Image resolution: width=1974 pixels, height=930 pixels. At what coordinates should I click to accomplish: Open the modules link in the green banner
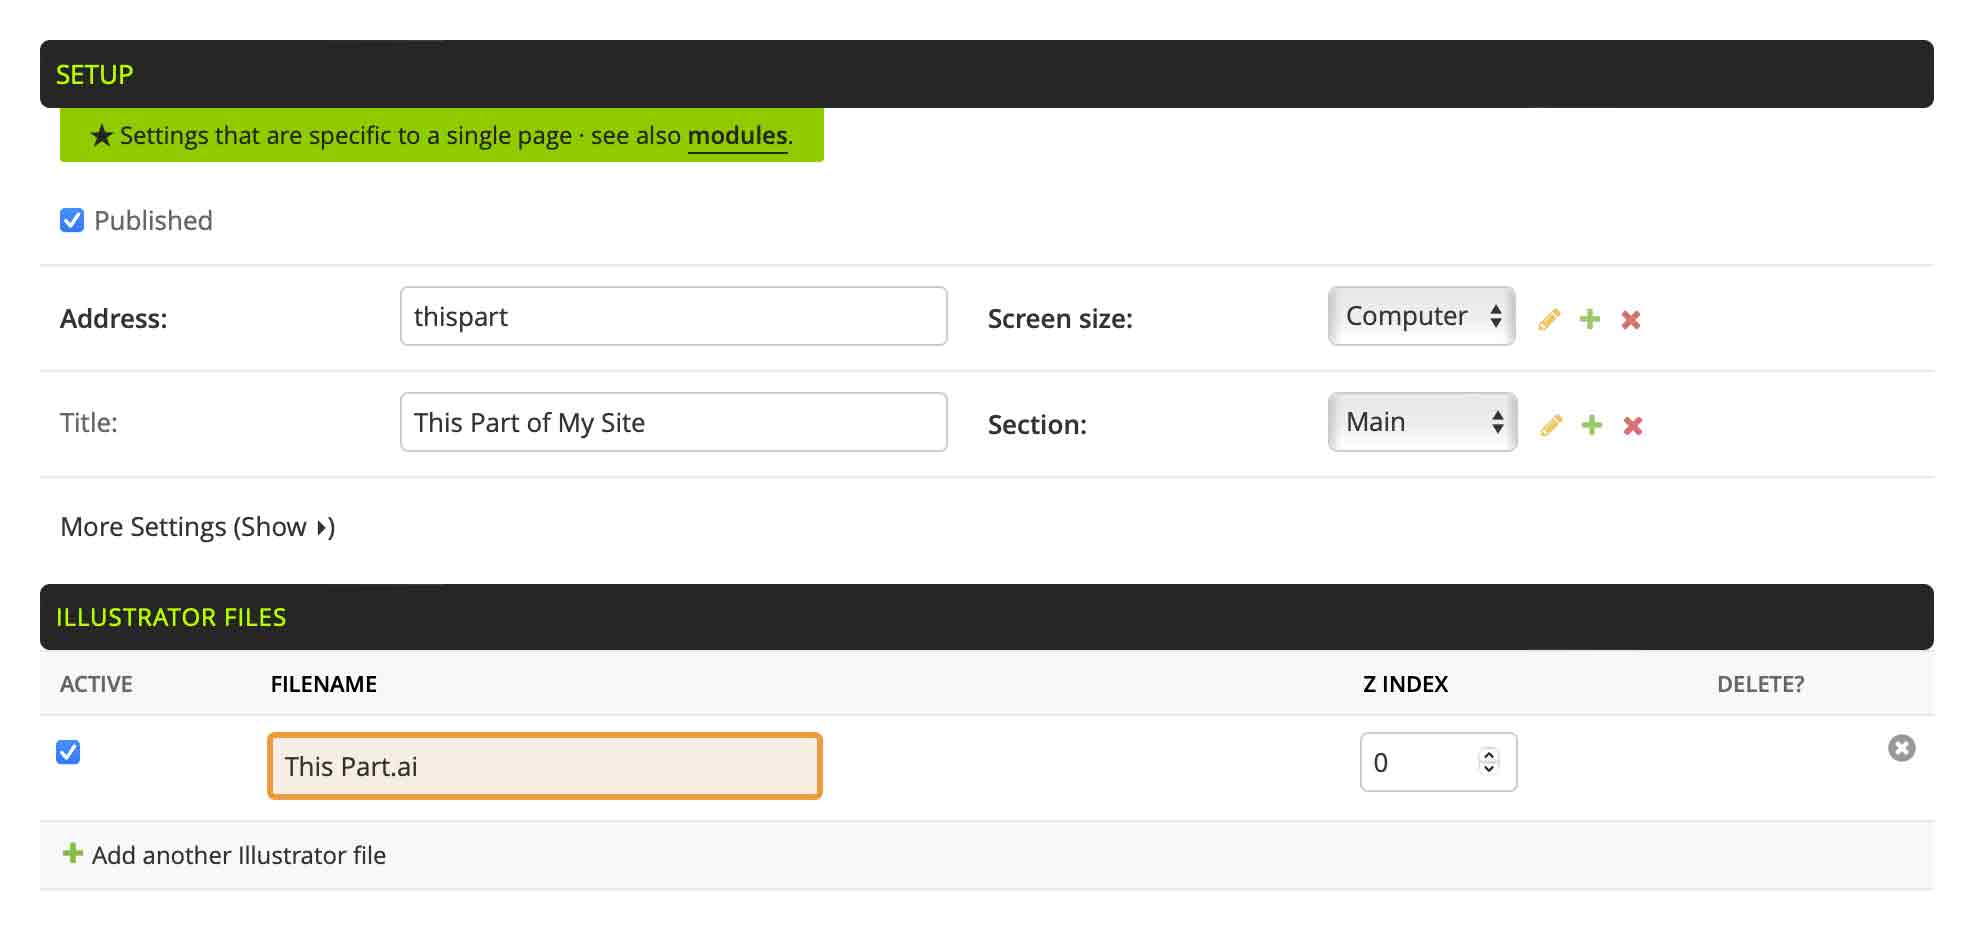[x=737, y=136]
